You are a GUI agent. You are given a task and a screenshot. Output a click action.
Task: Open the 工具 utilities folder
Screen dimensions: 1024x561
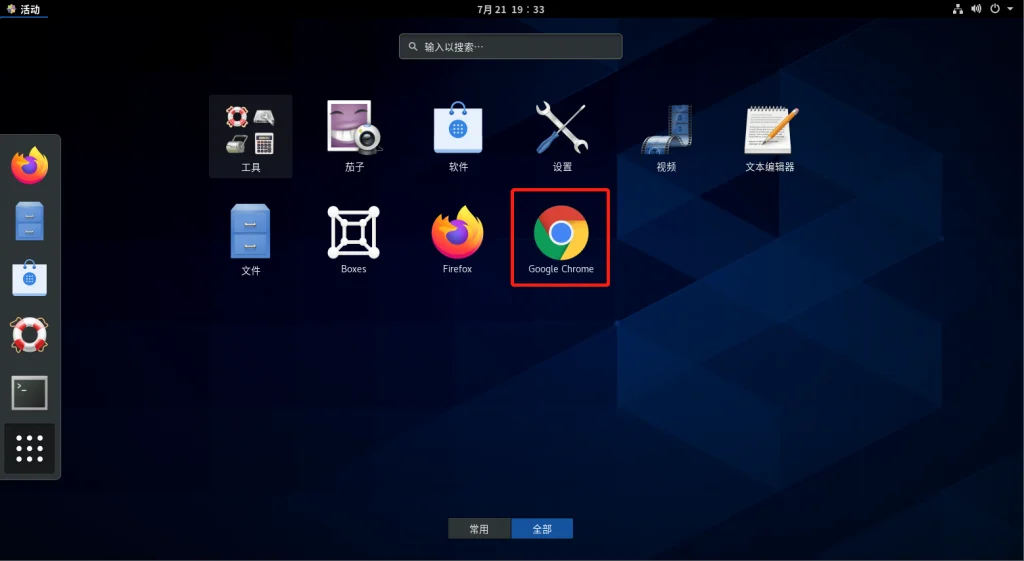pos(250,136)
